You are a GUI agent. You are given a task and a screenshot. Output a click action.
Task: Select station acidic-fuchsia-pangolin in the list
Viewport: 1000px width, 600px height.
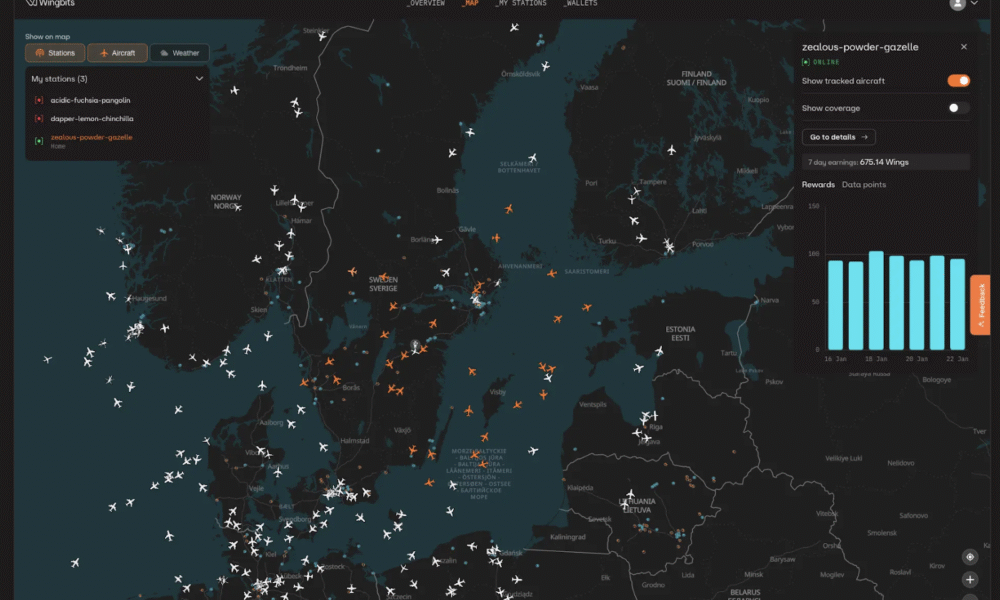click(x=91, y=100)
